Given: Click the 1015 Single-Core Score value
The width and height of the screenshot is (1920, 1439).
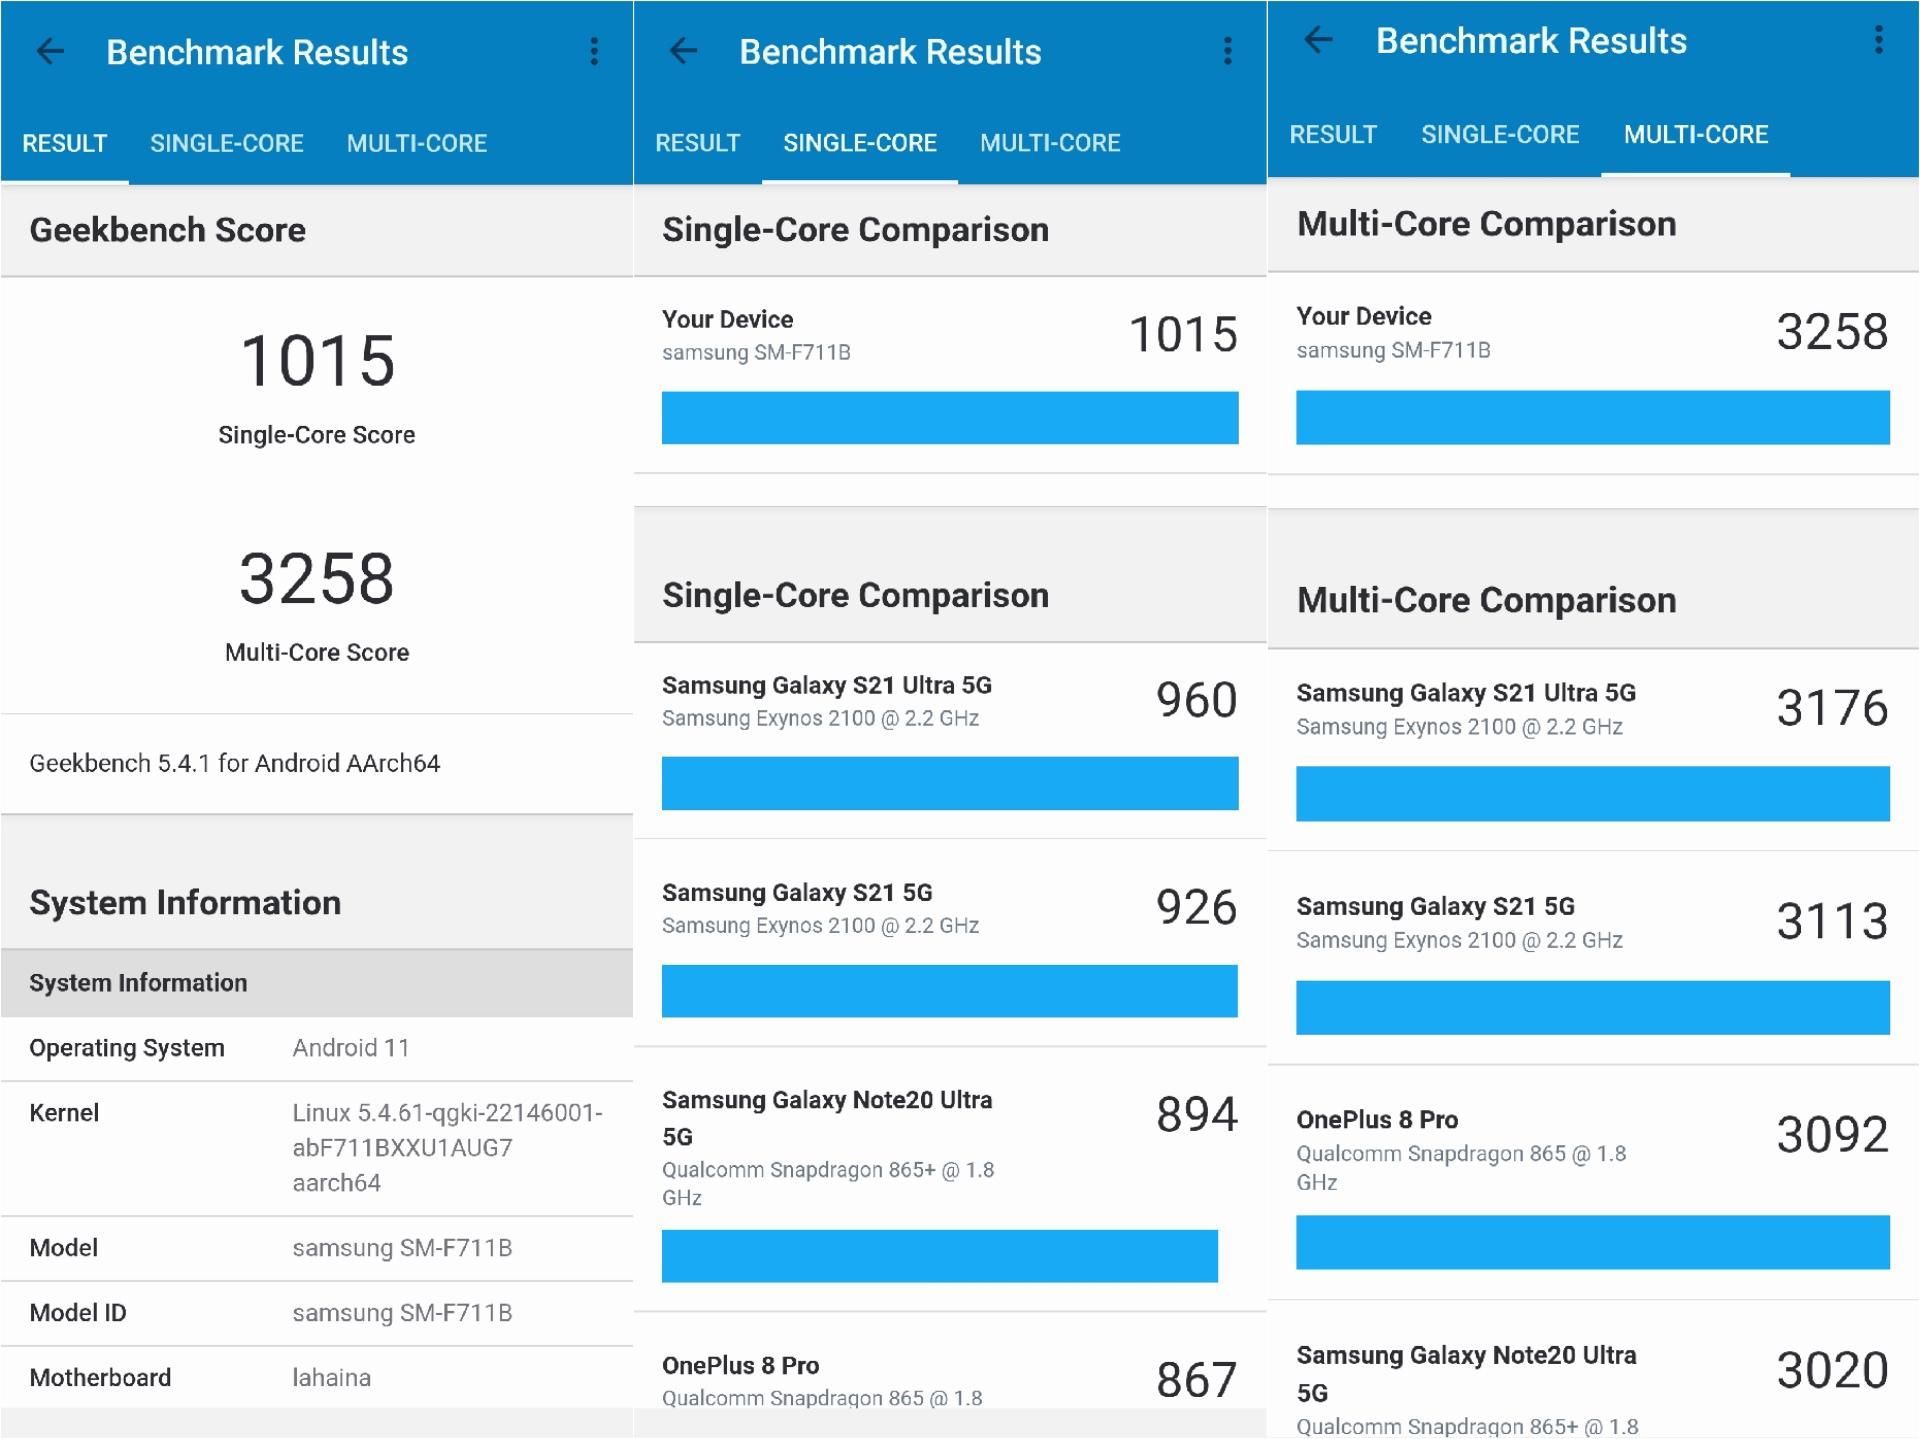Looking at the screenshot, I should point(317,360).
